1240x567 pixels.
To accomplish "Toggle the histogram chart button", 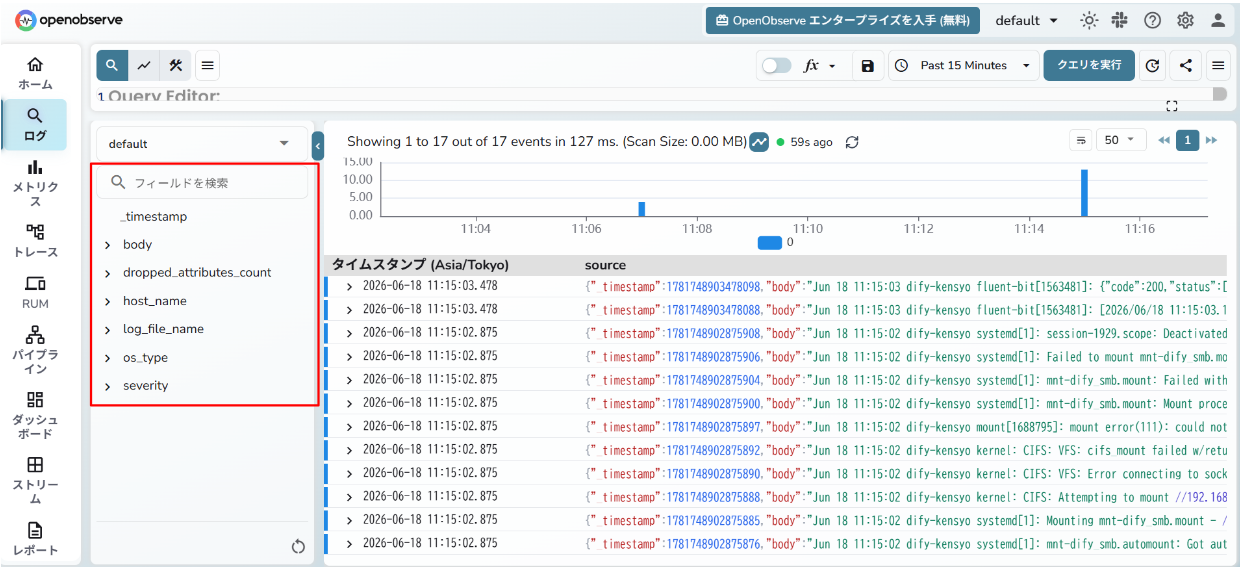I will click(759, 142).
